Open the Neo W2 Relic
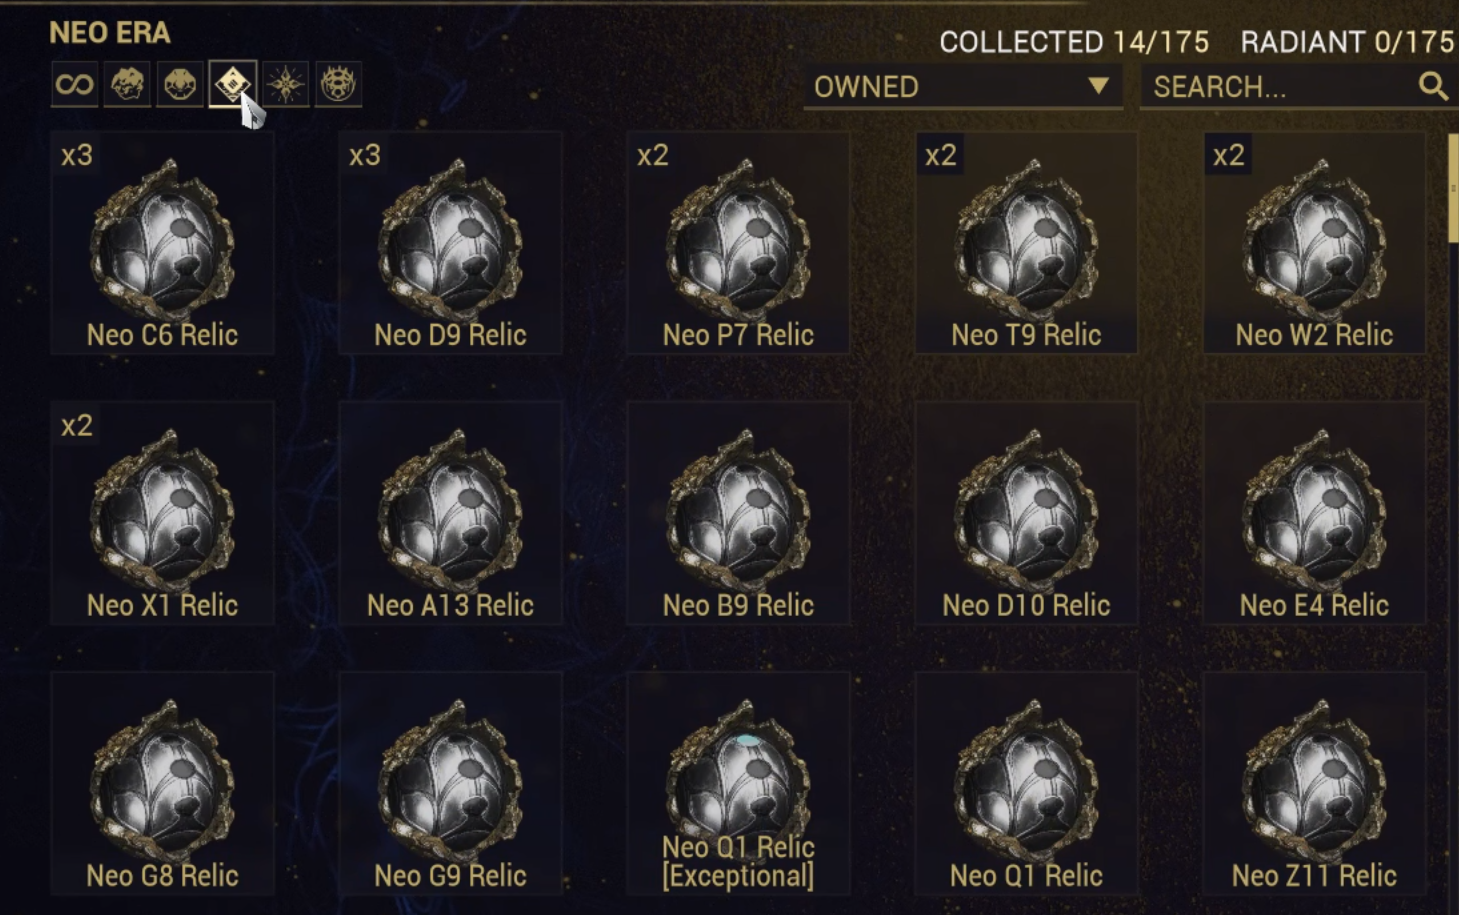This screenshot has height=915, width=1459. pyautogui.click(x=1314, y=243)
